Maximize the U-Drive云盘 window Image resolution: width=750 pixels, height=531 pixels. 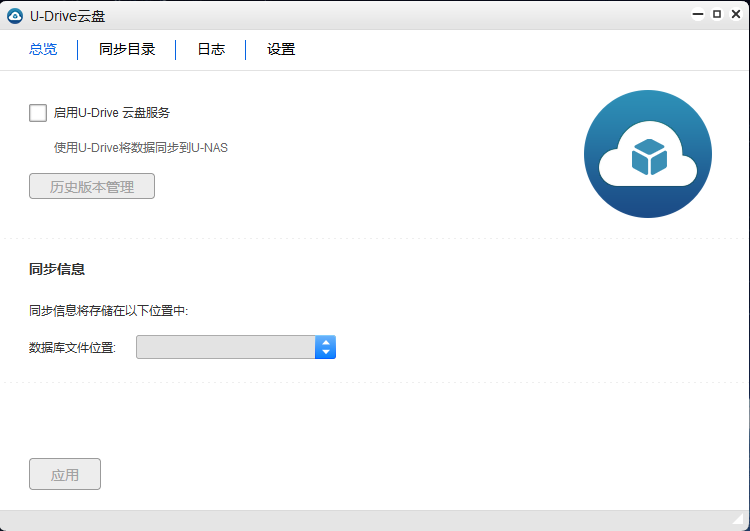click(717, 14)
